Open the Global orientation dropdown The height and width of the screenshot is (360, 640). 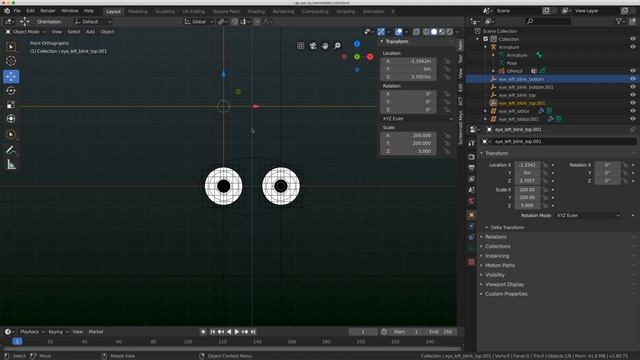point(199,22)
